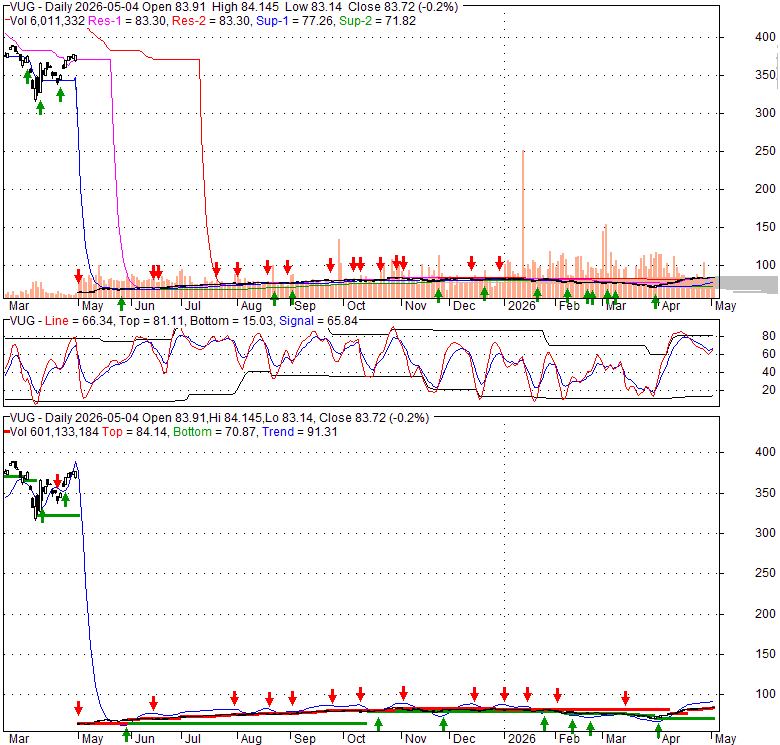
Task: Click the 'Vol 601,133,184' readout in the lower chart
Action: point(54,432)
